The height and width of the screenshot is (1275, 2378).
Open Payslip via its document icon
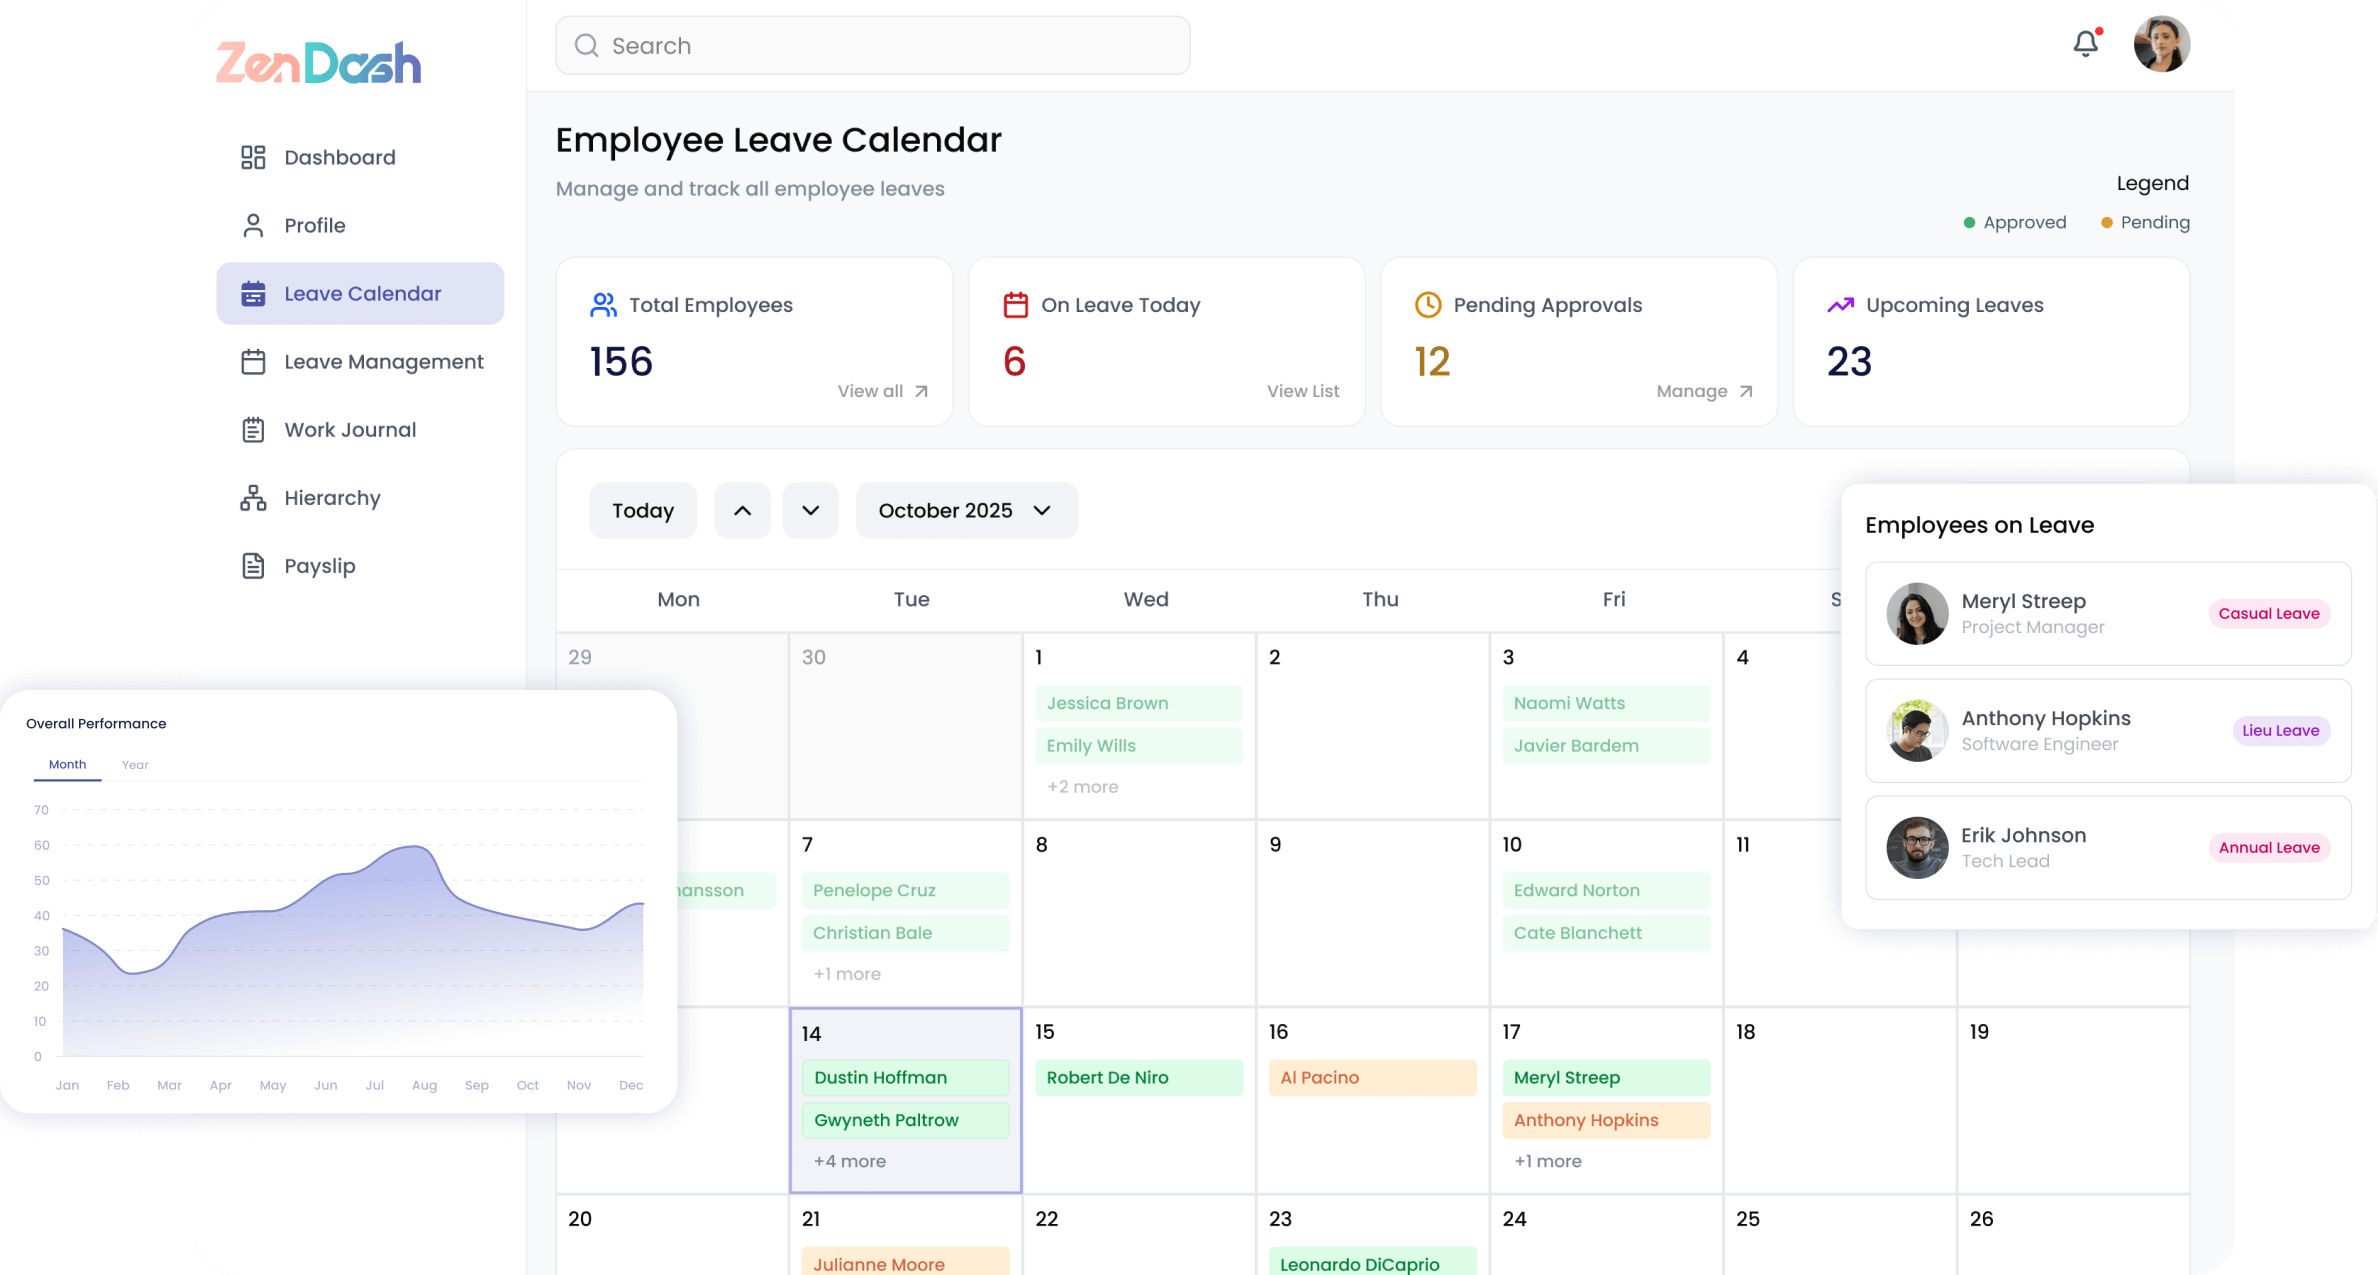(x=252, y=565)
